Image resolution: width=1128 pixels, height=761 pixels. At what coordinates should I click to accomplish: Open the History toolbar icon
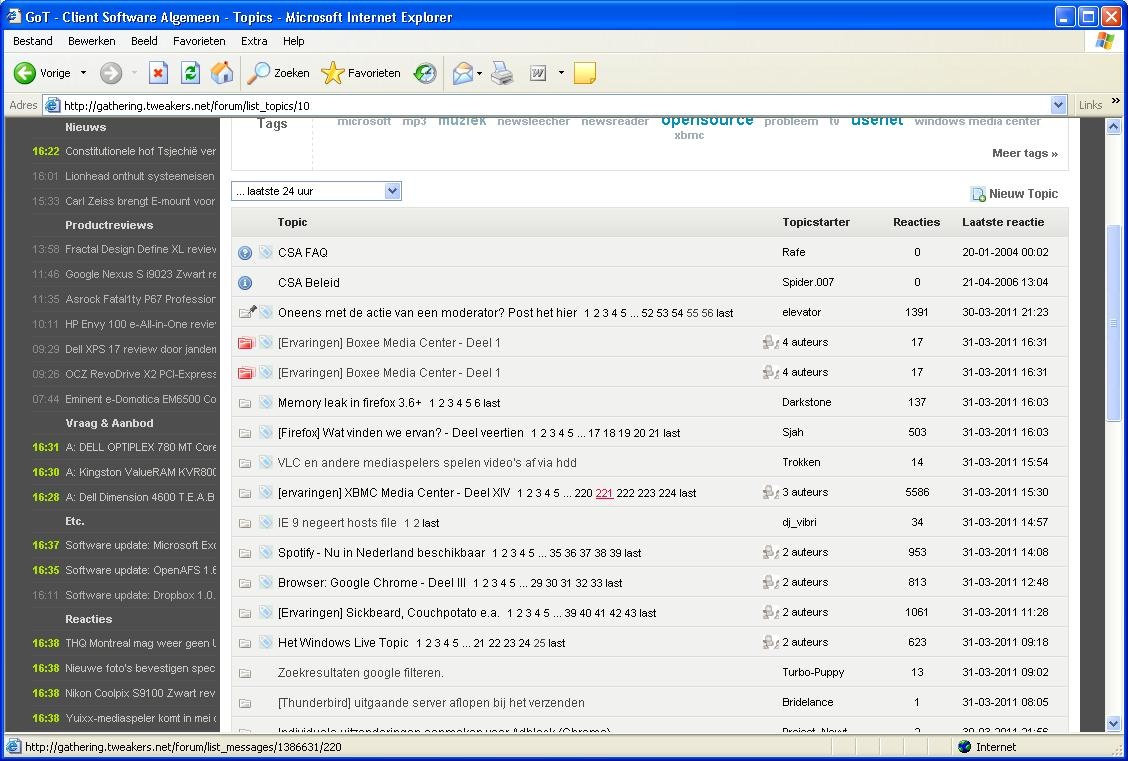(x=425, y=73)
